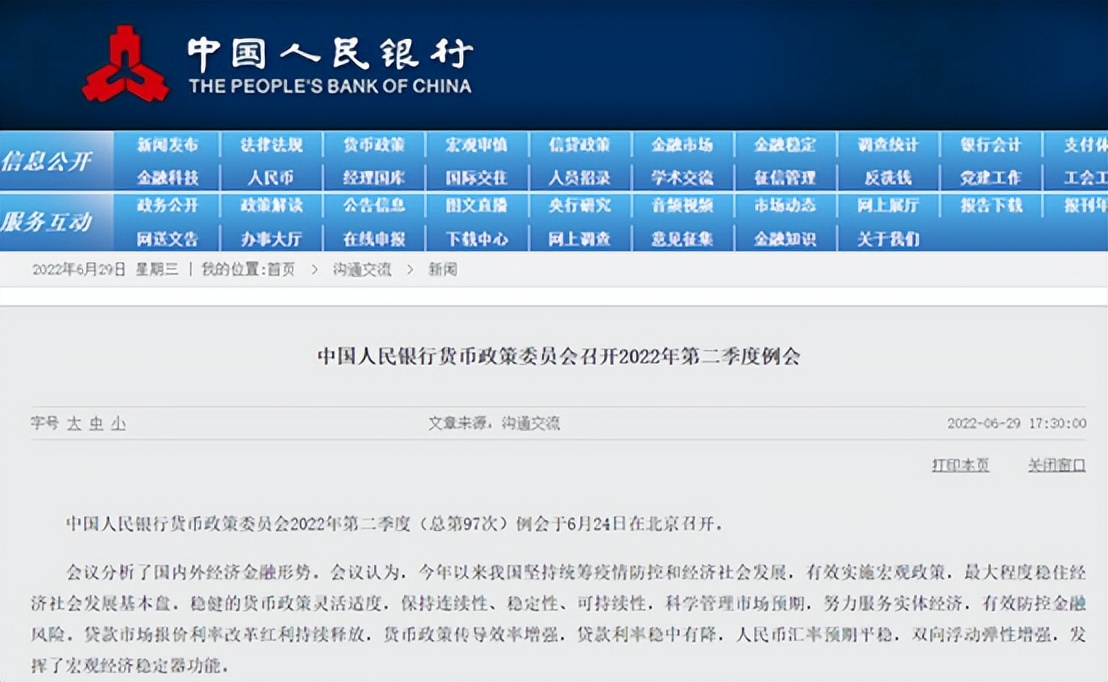This screenshot has width=1108, height=682.
Task: Open the 新闻发布 menu item
Action: click(167, 145)
